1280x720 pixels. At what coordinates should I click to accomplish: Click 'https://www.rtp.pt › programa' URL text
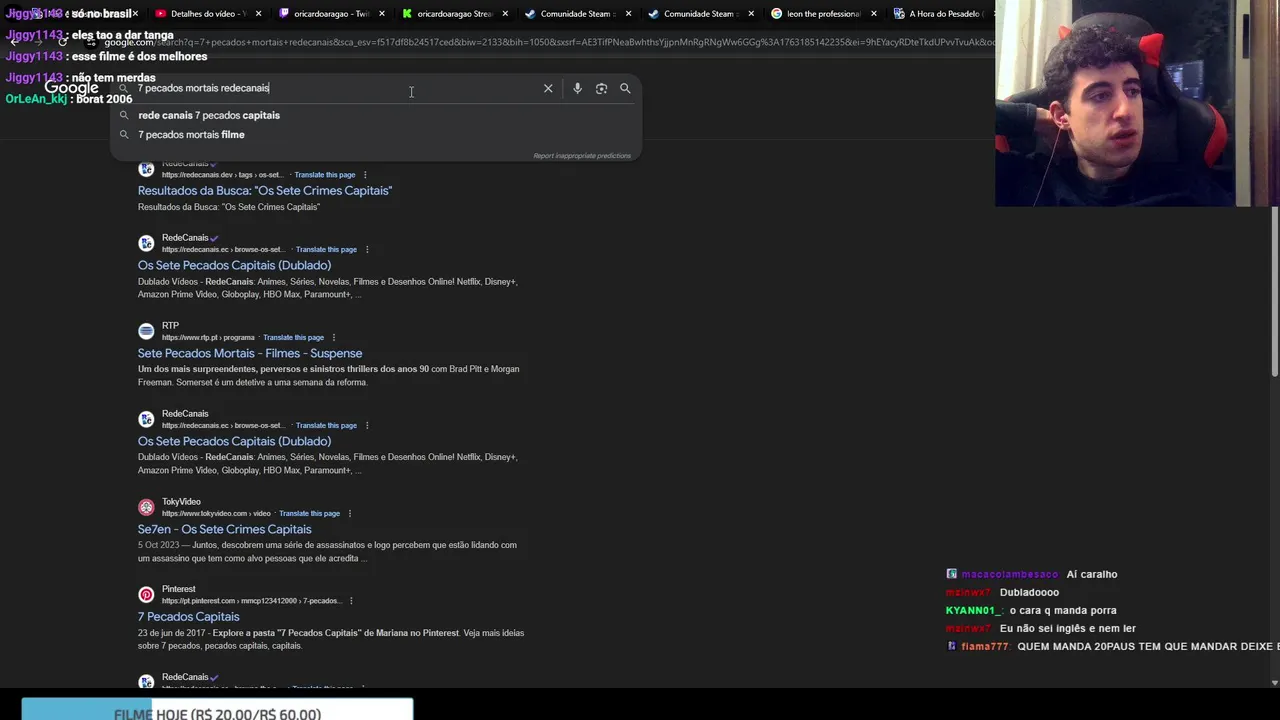click(208, 337)
